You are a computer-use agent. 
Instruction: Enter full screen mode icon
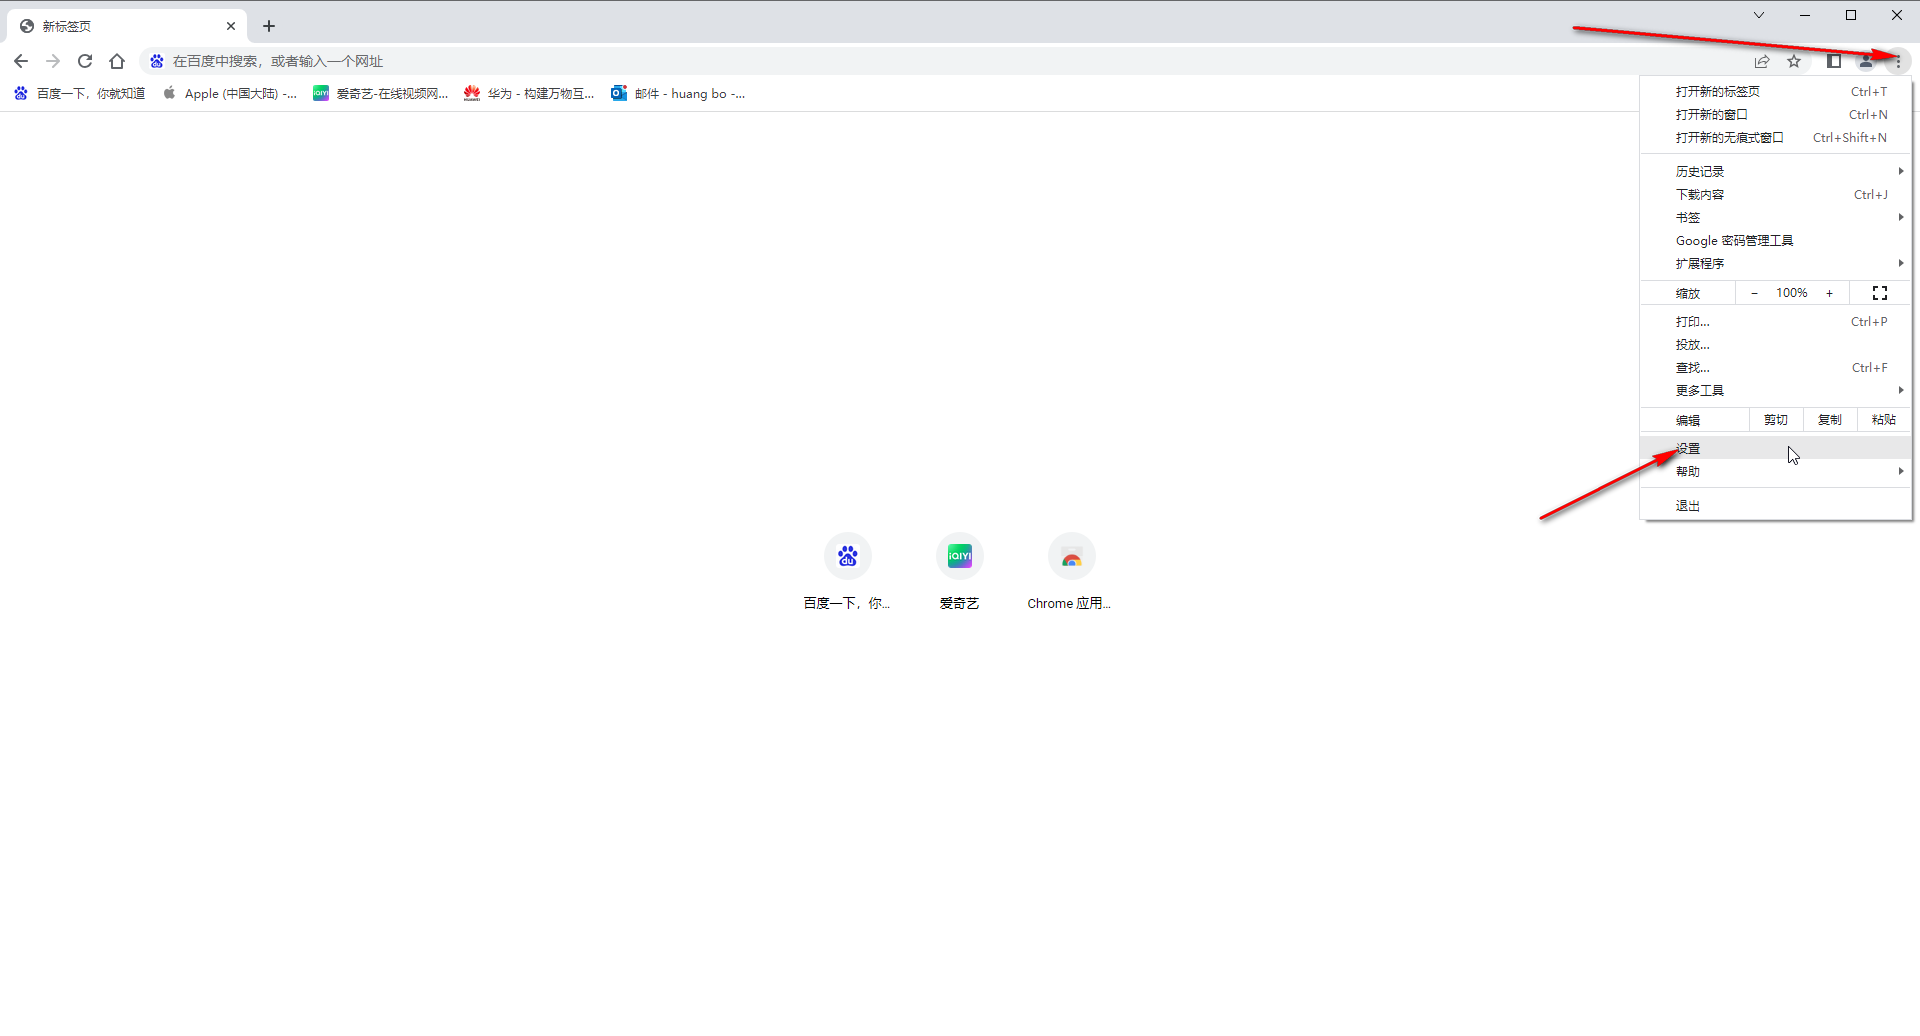coord(1880,293)
